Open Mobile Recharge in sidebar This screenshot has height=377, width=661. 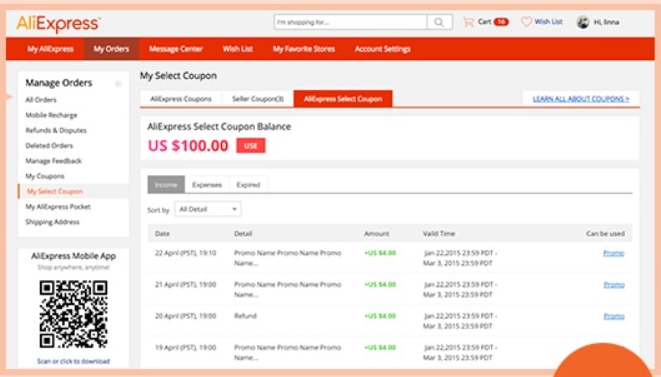click(x=51, y=115)
